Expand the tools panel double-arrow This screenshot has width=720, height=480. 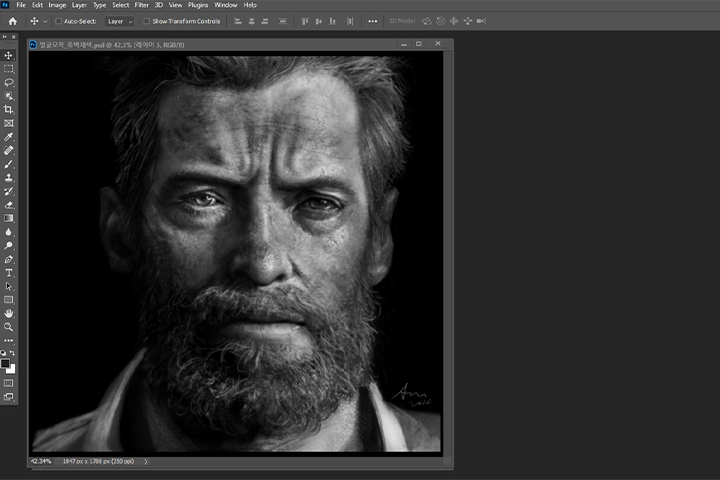[x=4, y=37]
